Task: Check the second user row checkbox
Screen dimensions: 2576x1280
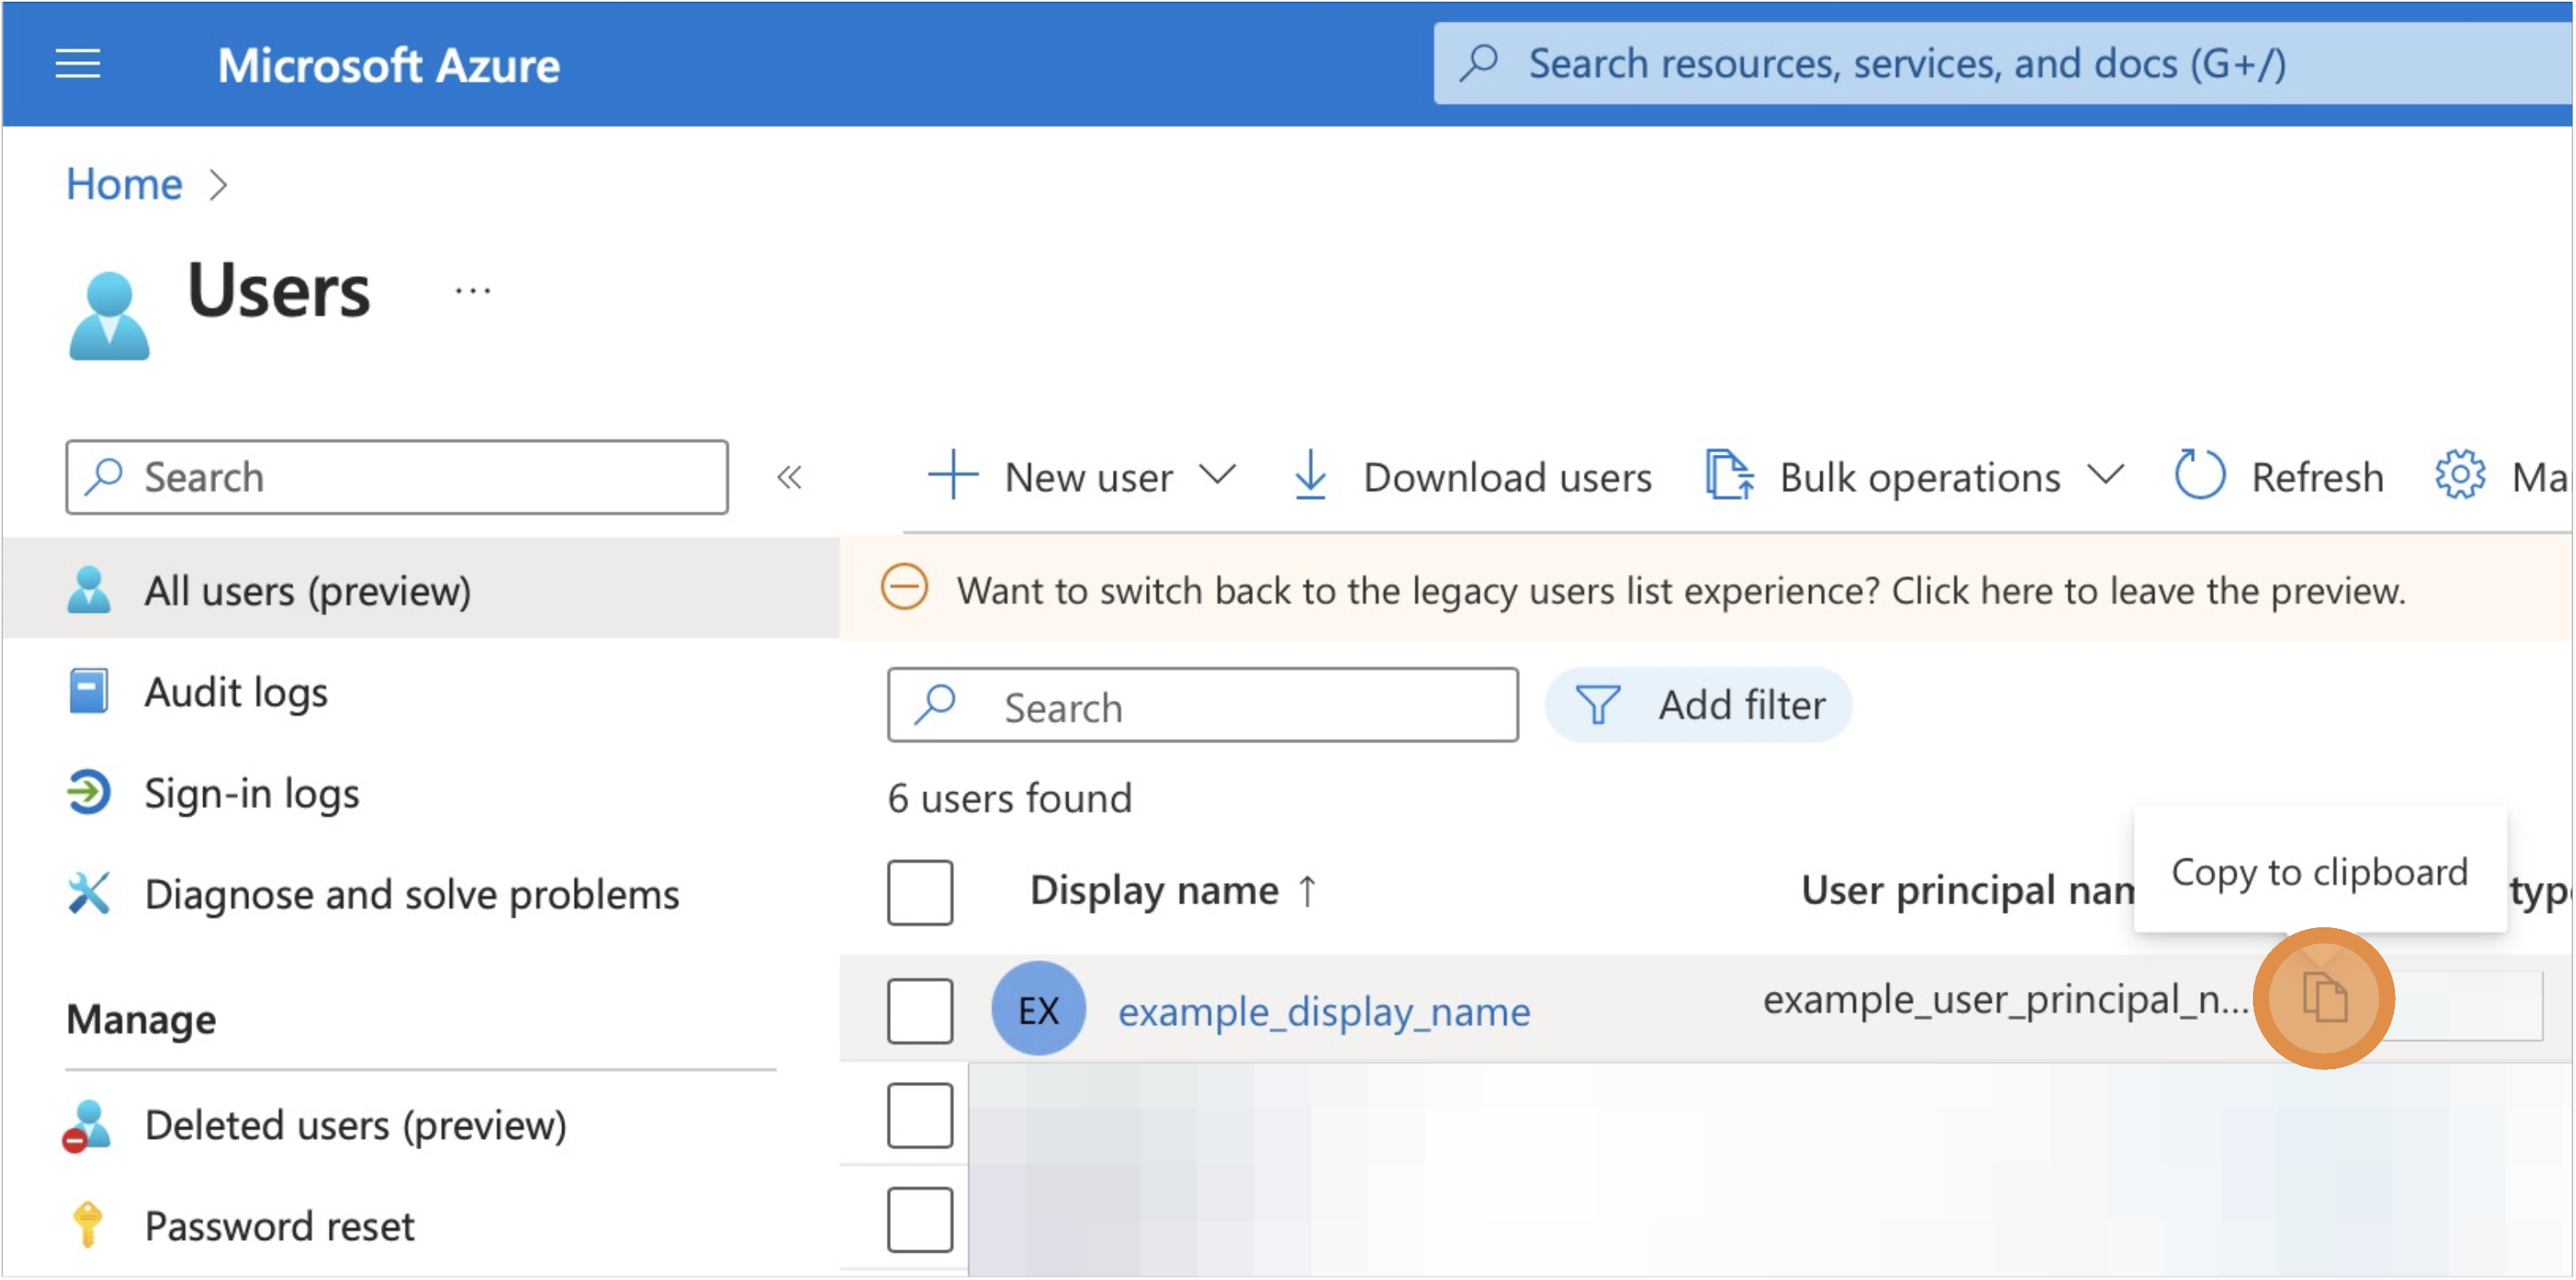Action: click(x=919, y=1114)
